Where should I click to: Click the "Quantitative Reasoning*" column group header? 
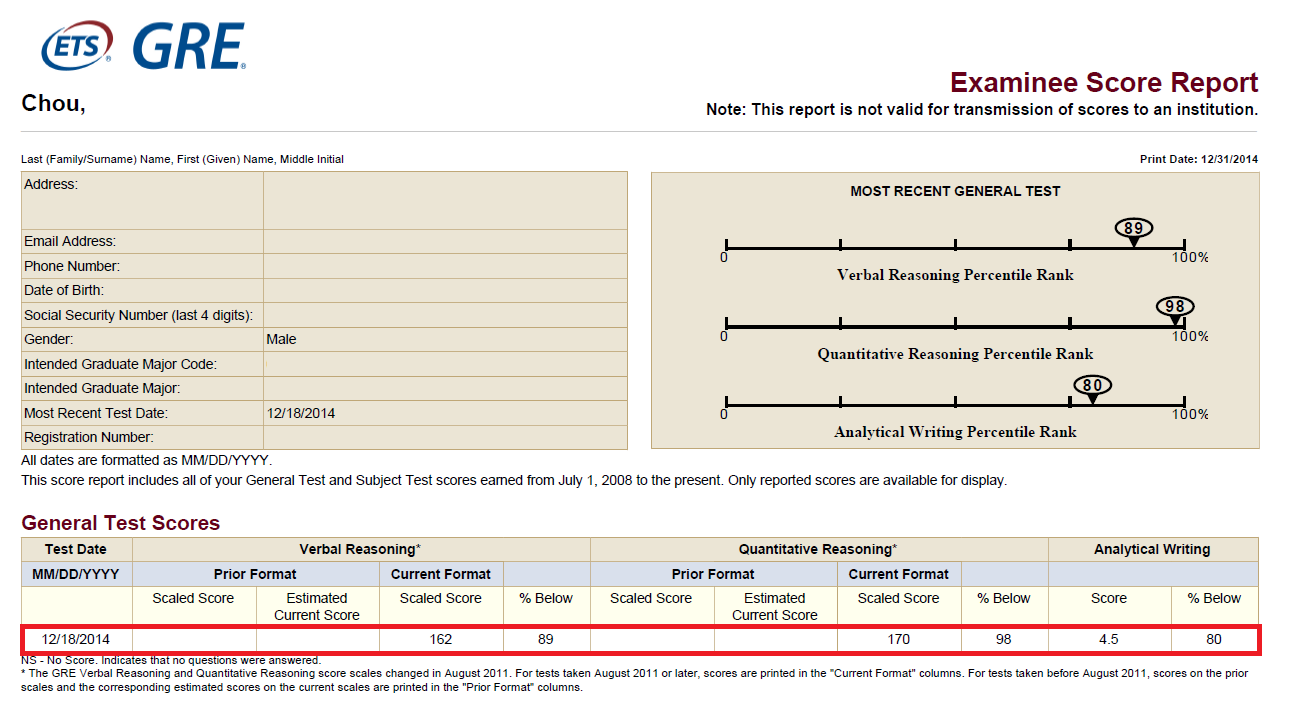pyautogui.click(x=818, y=549)
